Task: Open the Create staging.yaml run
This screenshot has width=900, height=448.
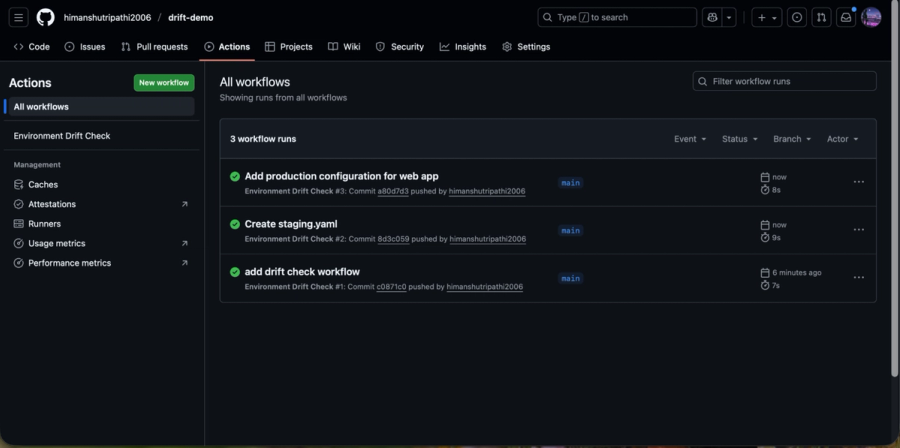Action: pyautogui.click(x=291, y=224)
